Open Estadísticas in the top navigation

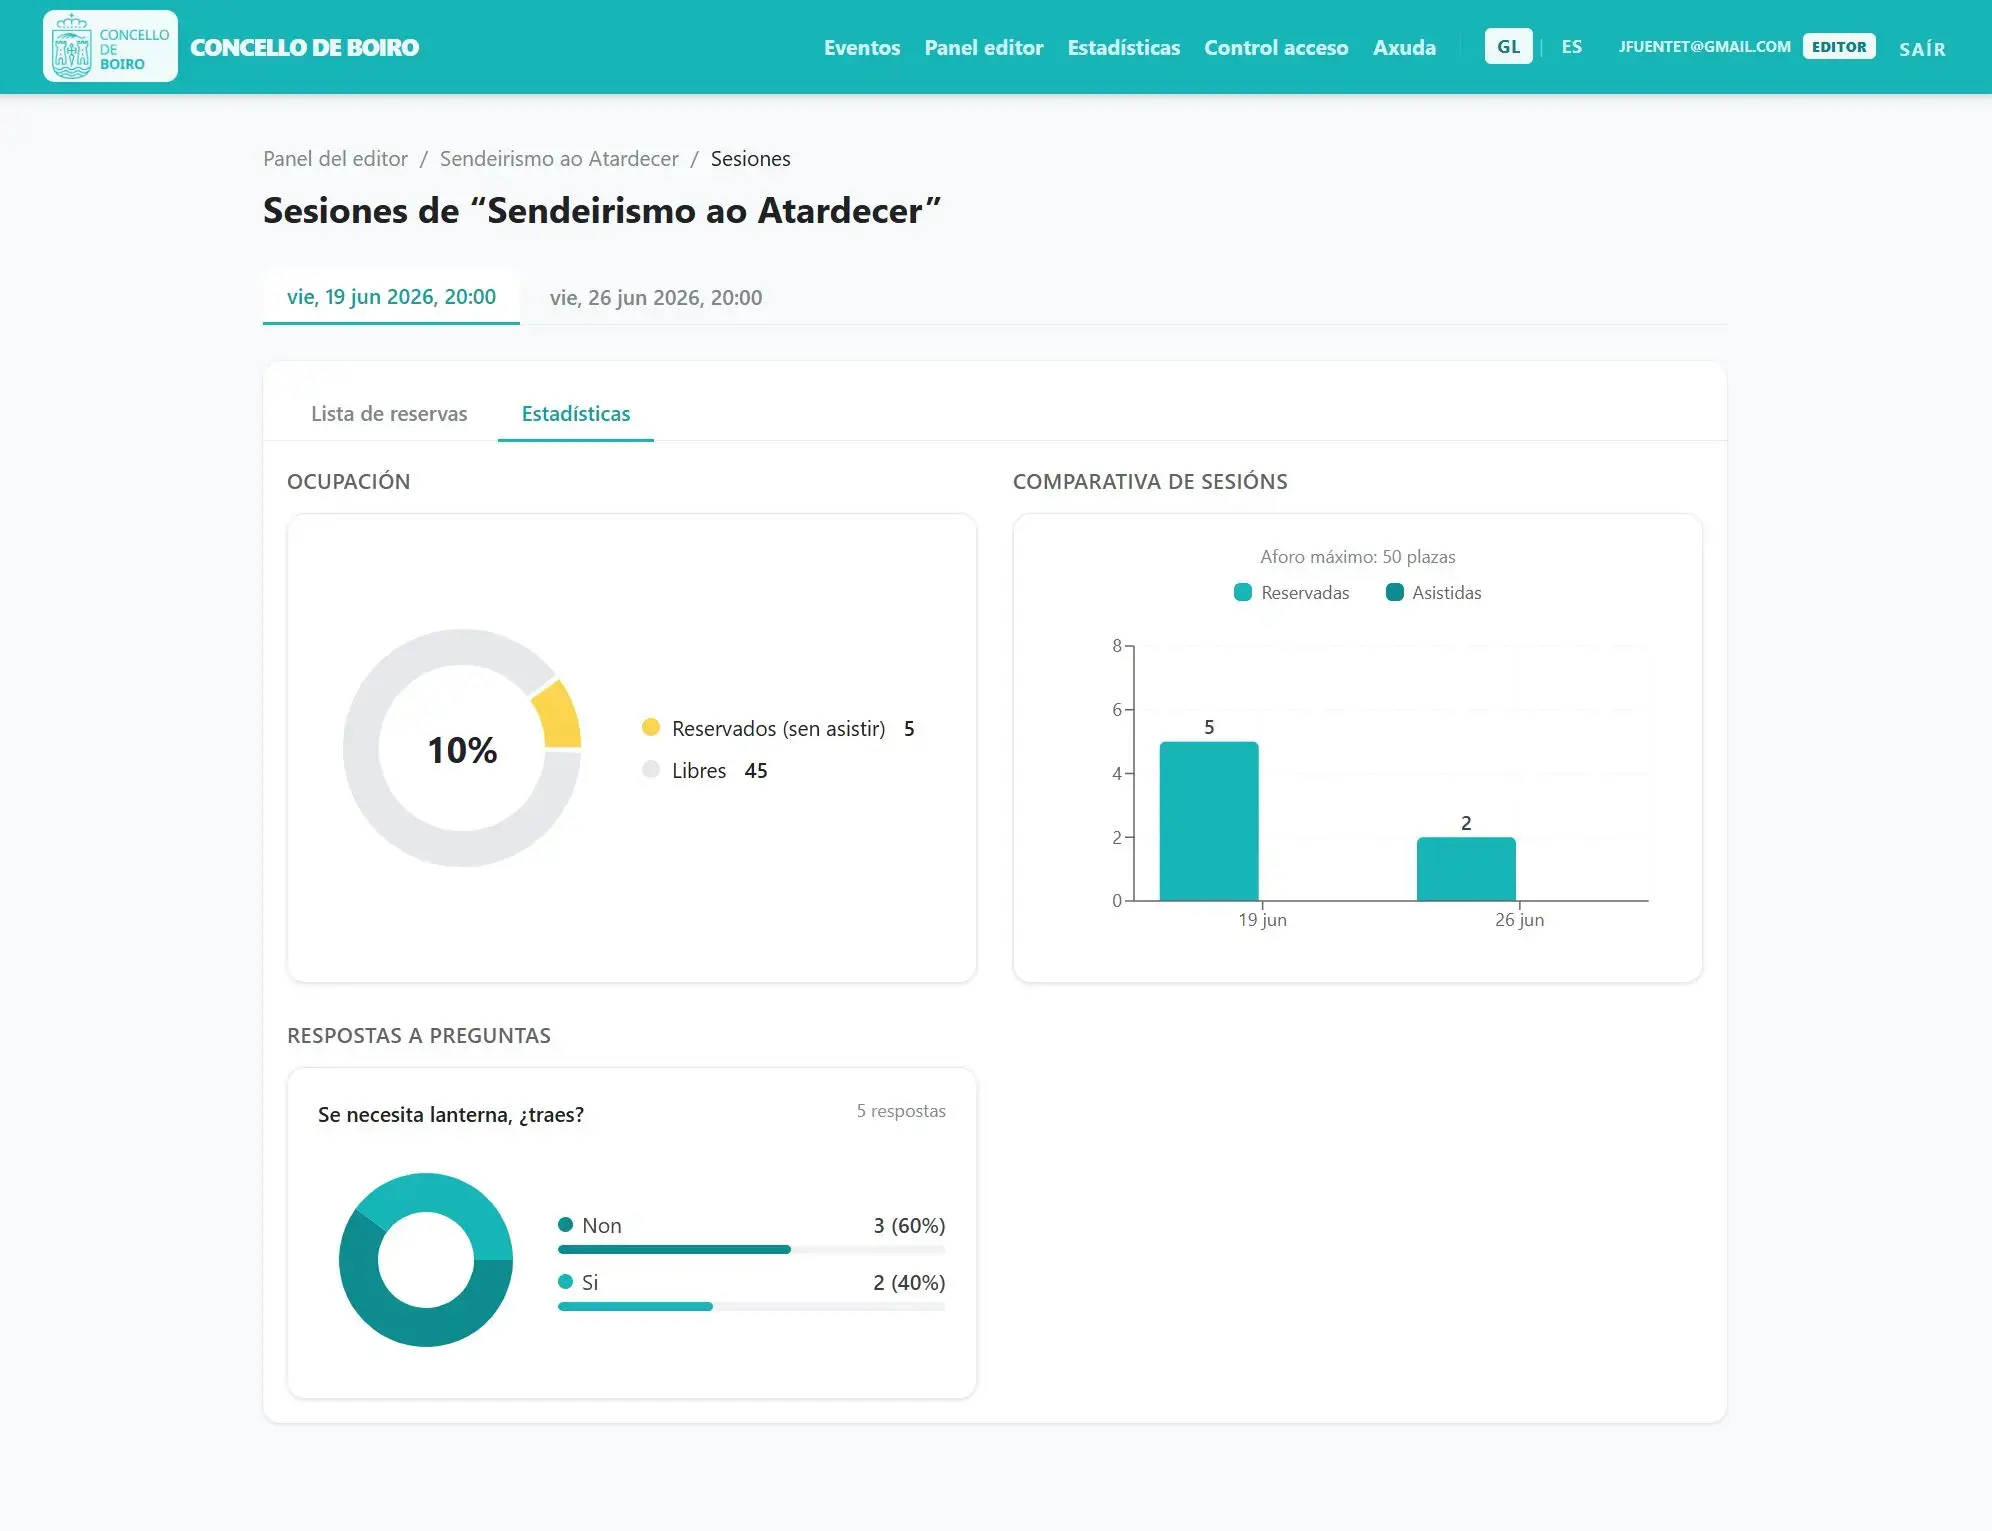1123,47
